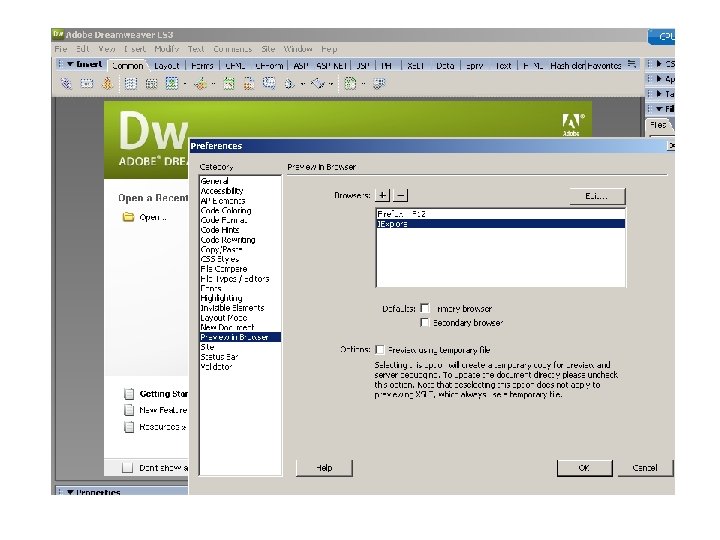Screen dimensions: 720x540
Task: Open the Head icon dropdown arrow
Action: coord(303,84)
